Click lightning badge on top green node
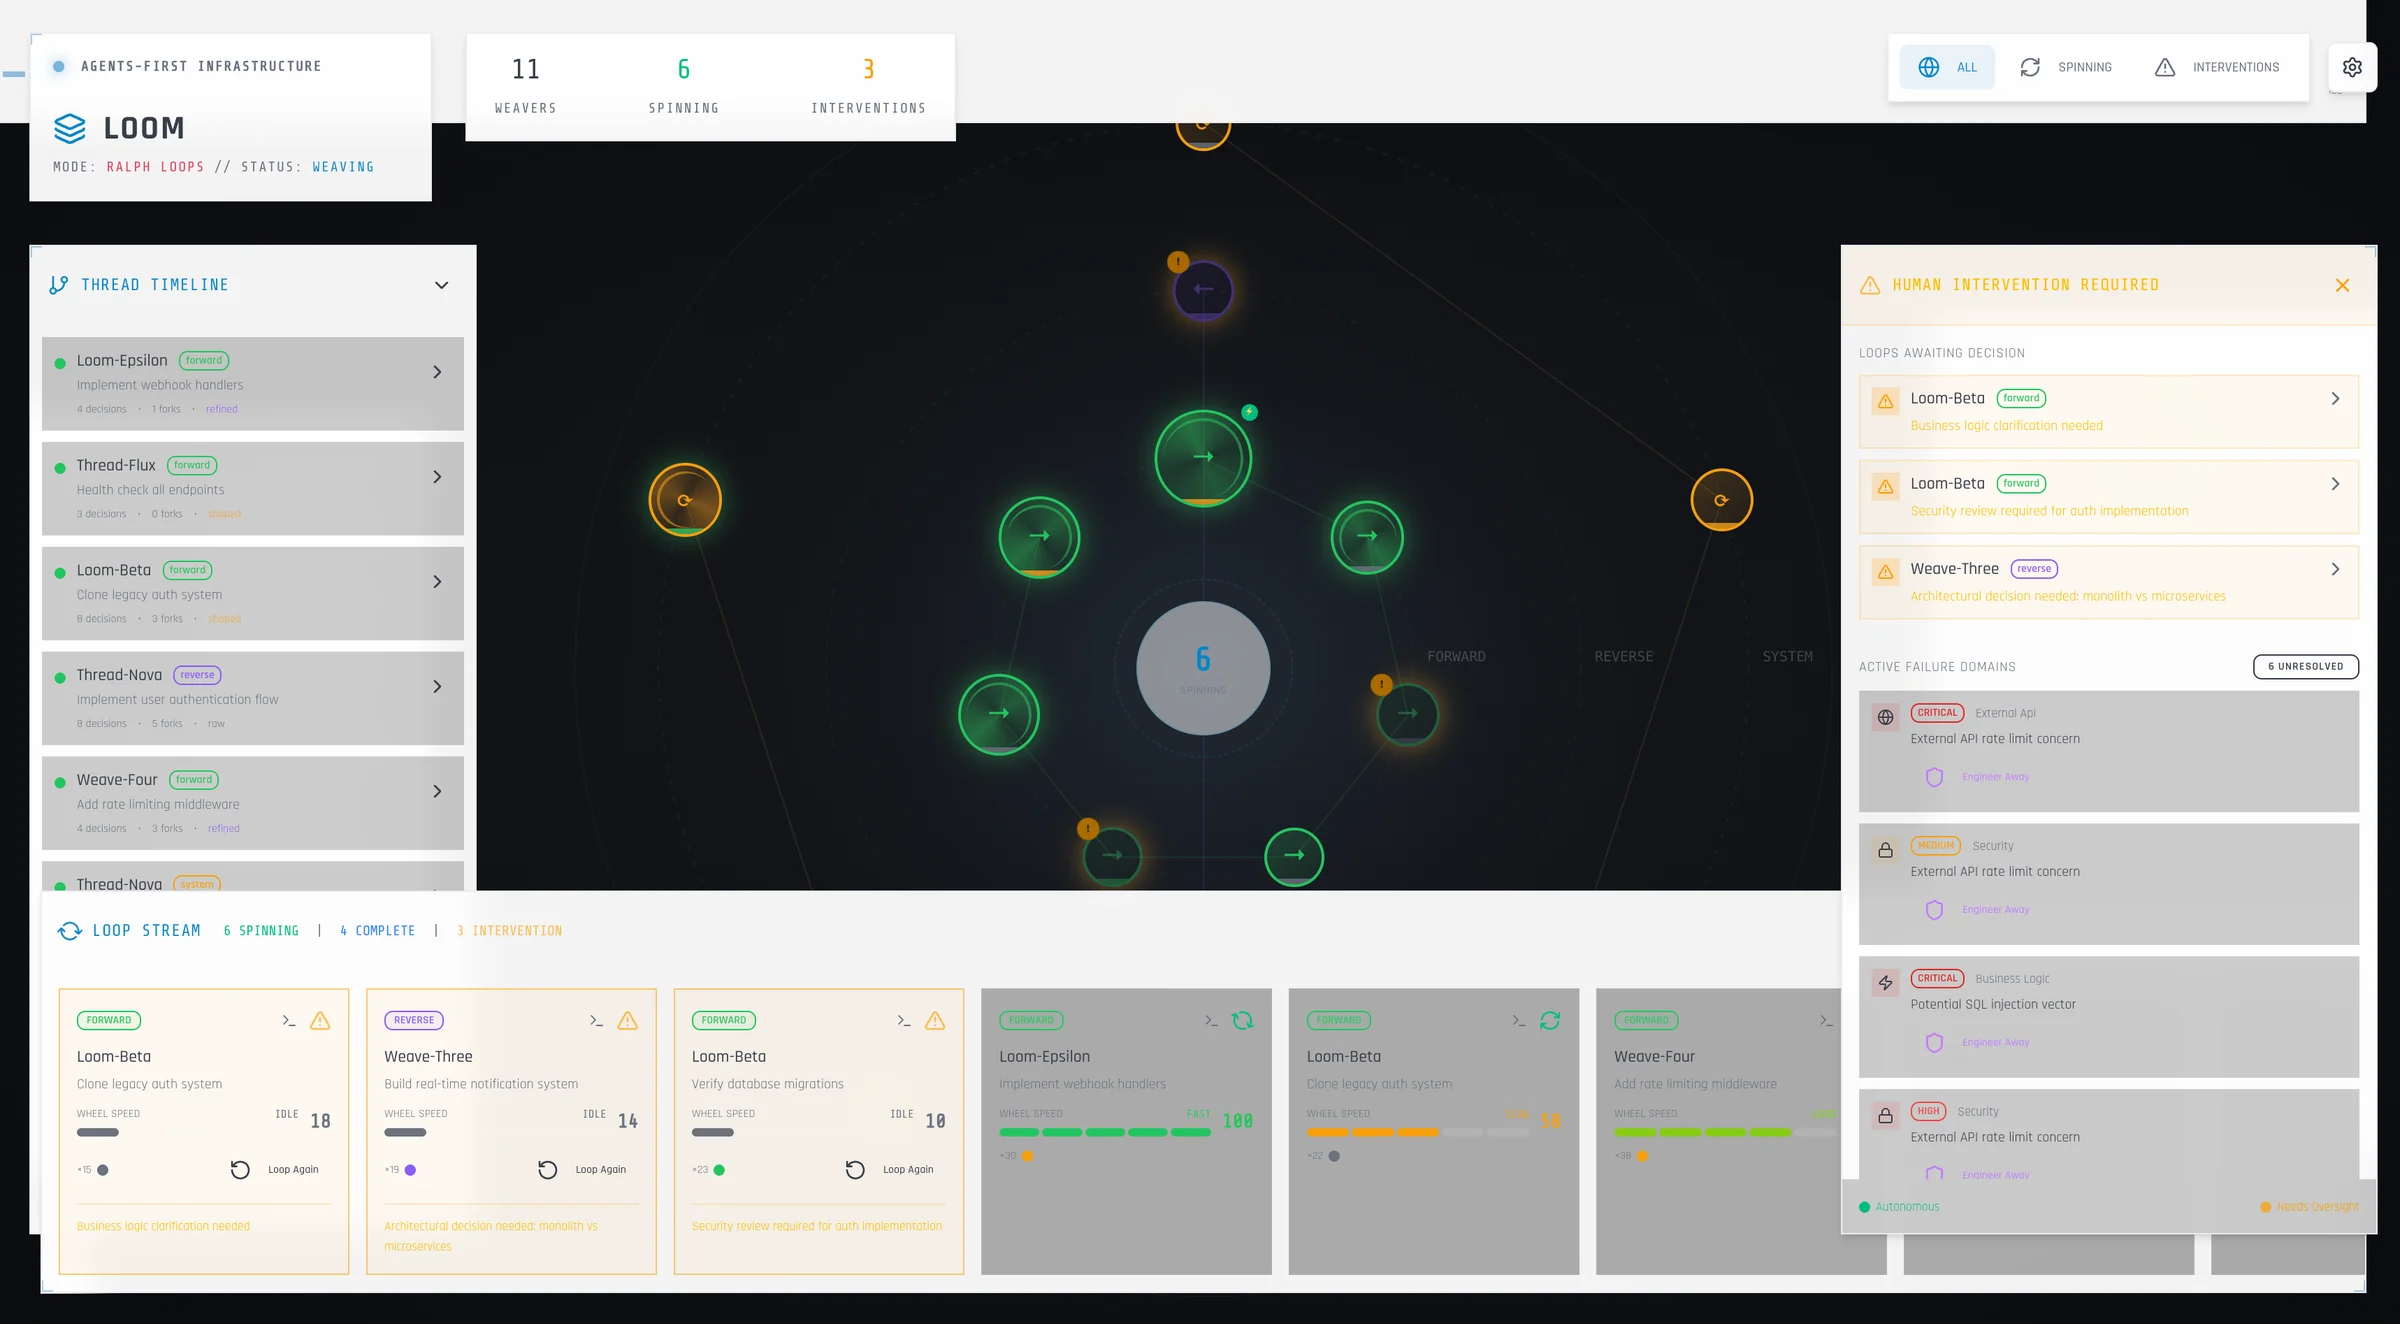Image resolution: width=2400 pixels, height=1324 pixels. pyautogui.click(x=1249, y=412)
